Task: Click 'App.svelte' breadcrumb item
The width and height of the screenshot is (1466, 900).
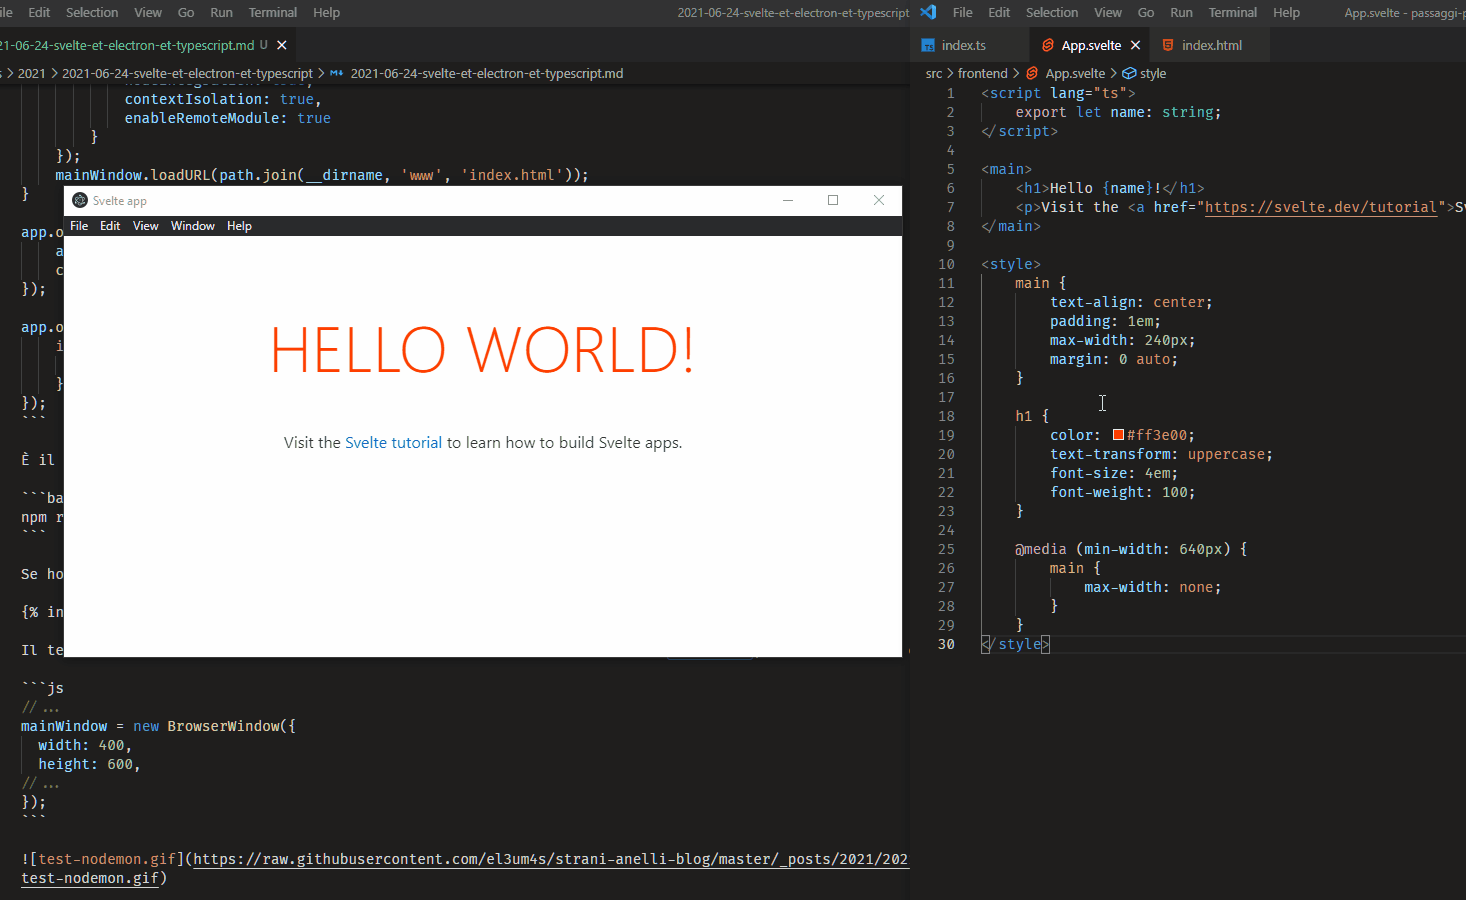Action: point(1075,73)
